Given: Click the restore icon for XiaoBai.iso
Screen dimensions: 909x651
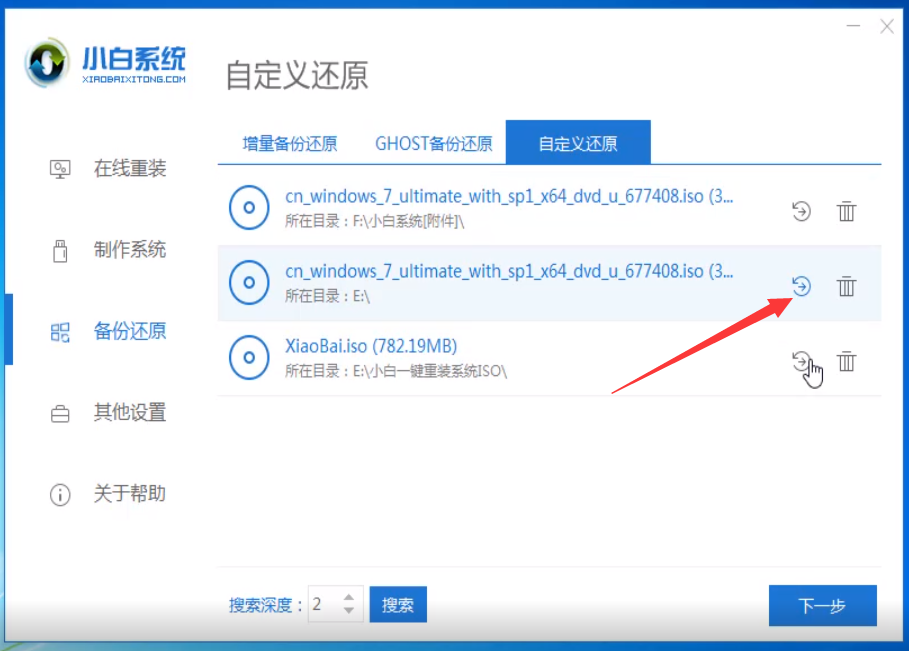Looking at the screenshot, I should tap(801, 361).
